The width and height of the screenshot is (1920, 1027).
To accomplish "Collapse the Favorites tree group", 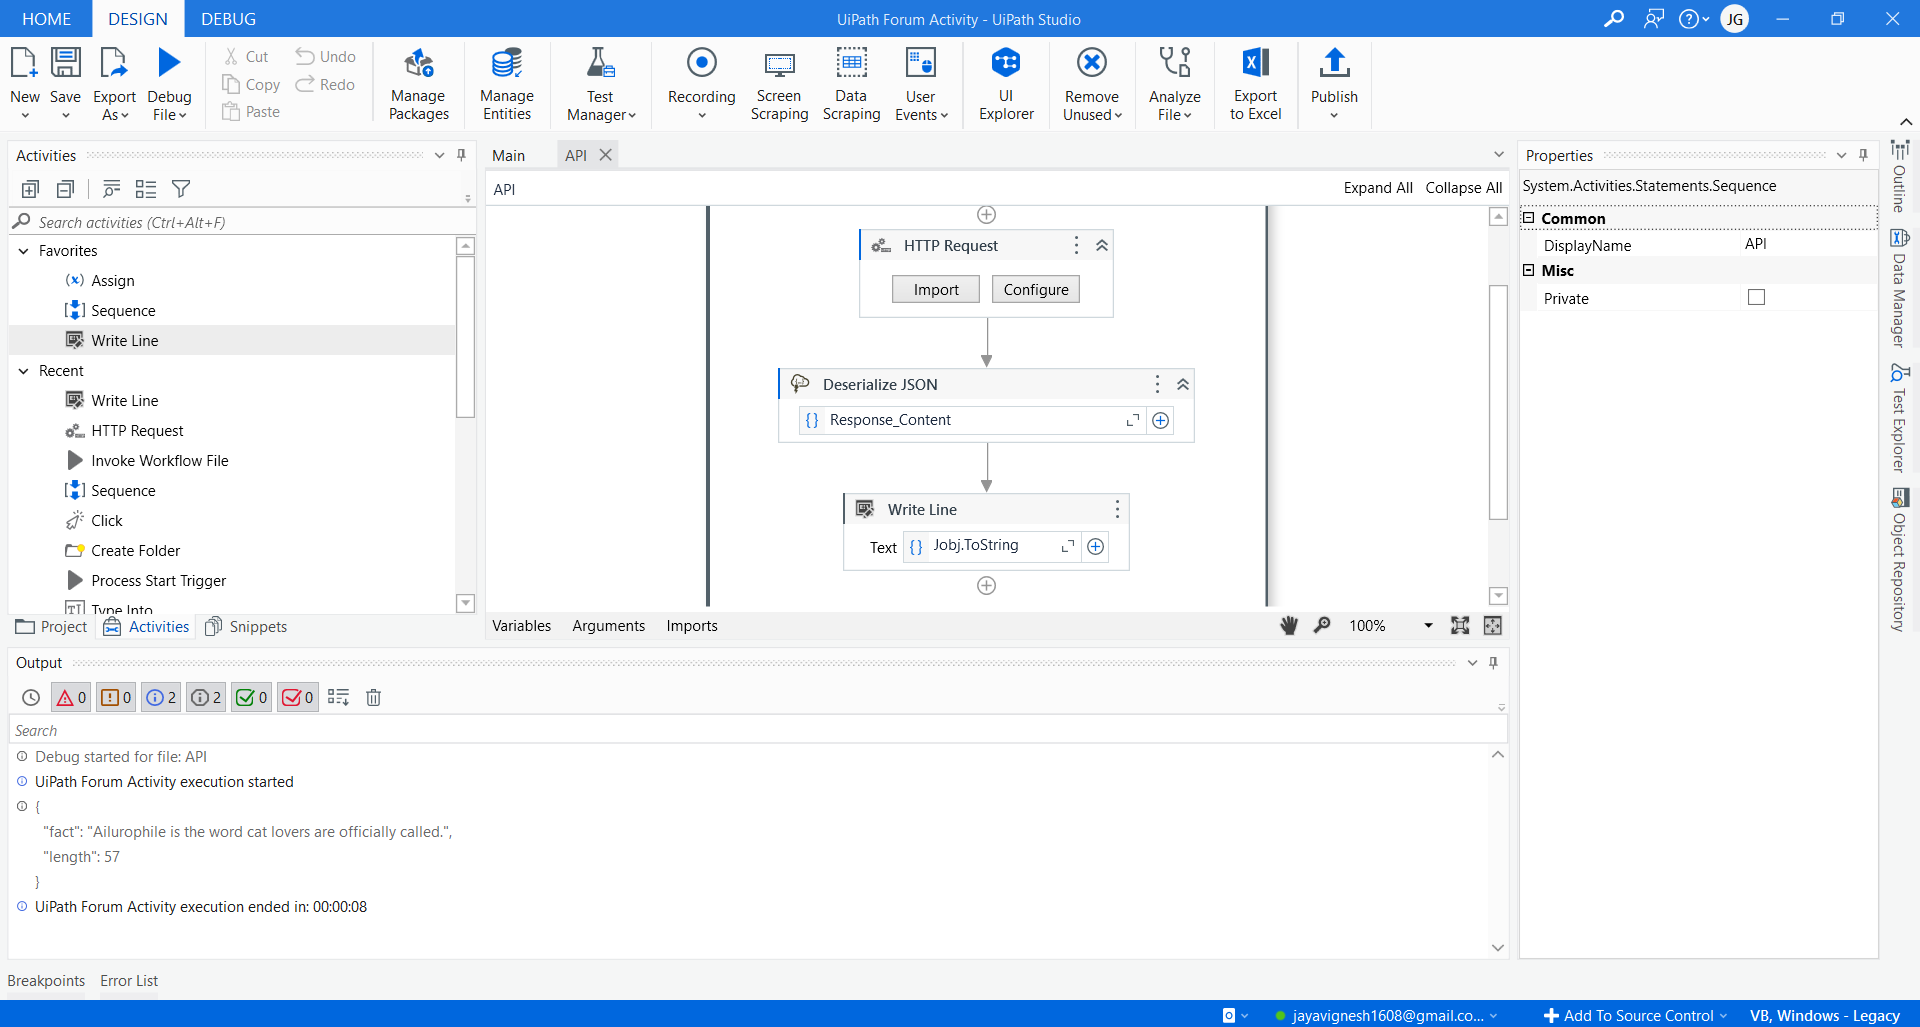I will coord(23,251).
